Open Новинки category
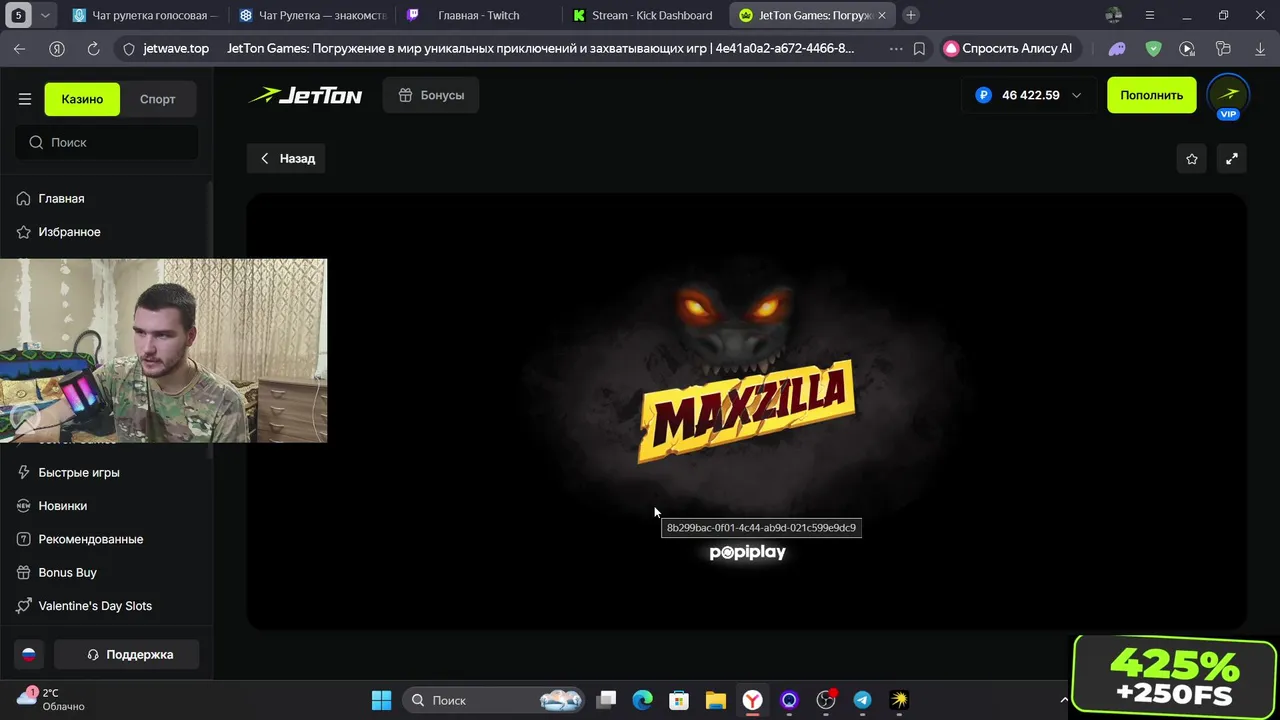1280x720 pixels. pos(62,506)
